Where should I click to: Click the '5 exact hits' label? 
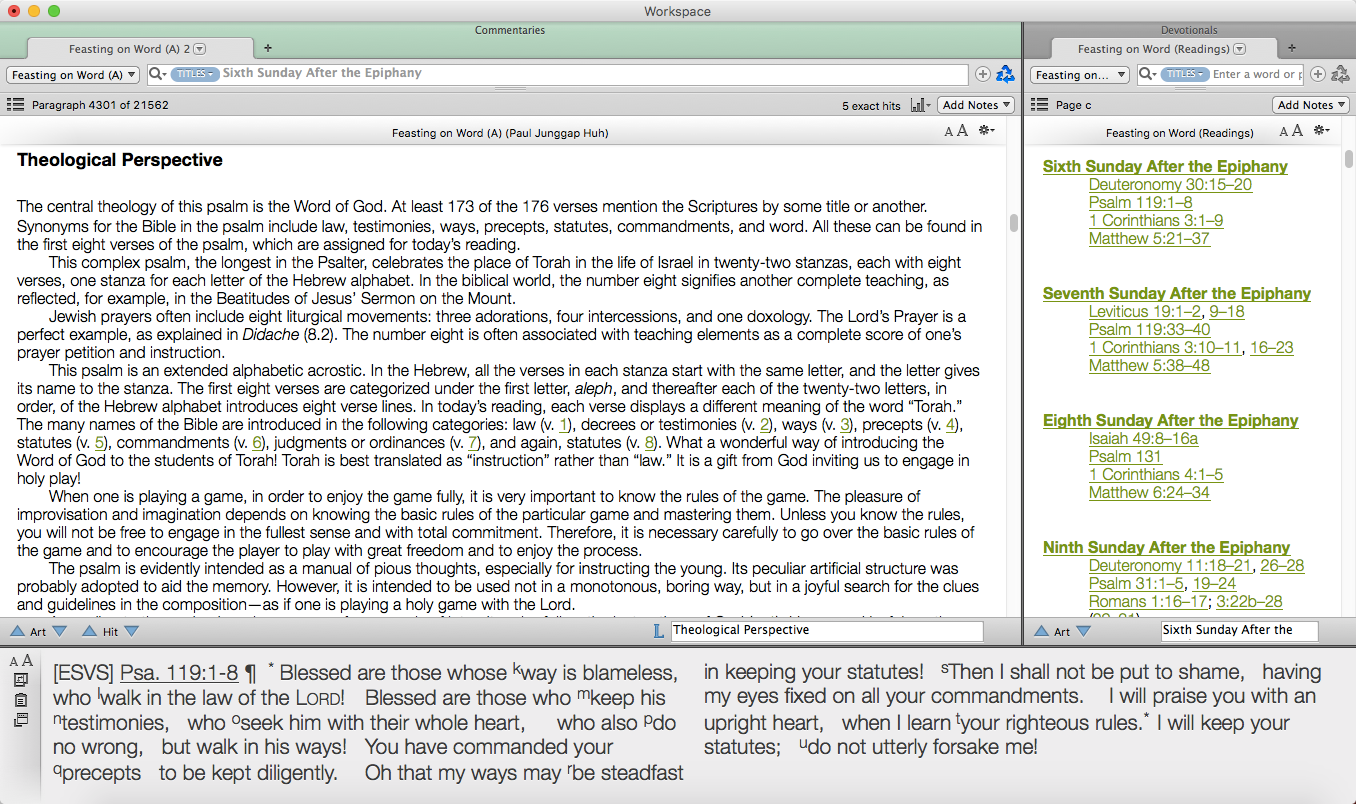pyautogui.click(x=871, y=106)
